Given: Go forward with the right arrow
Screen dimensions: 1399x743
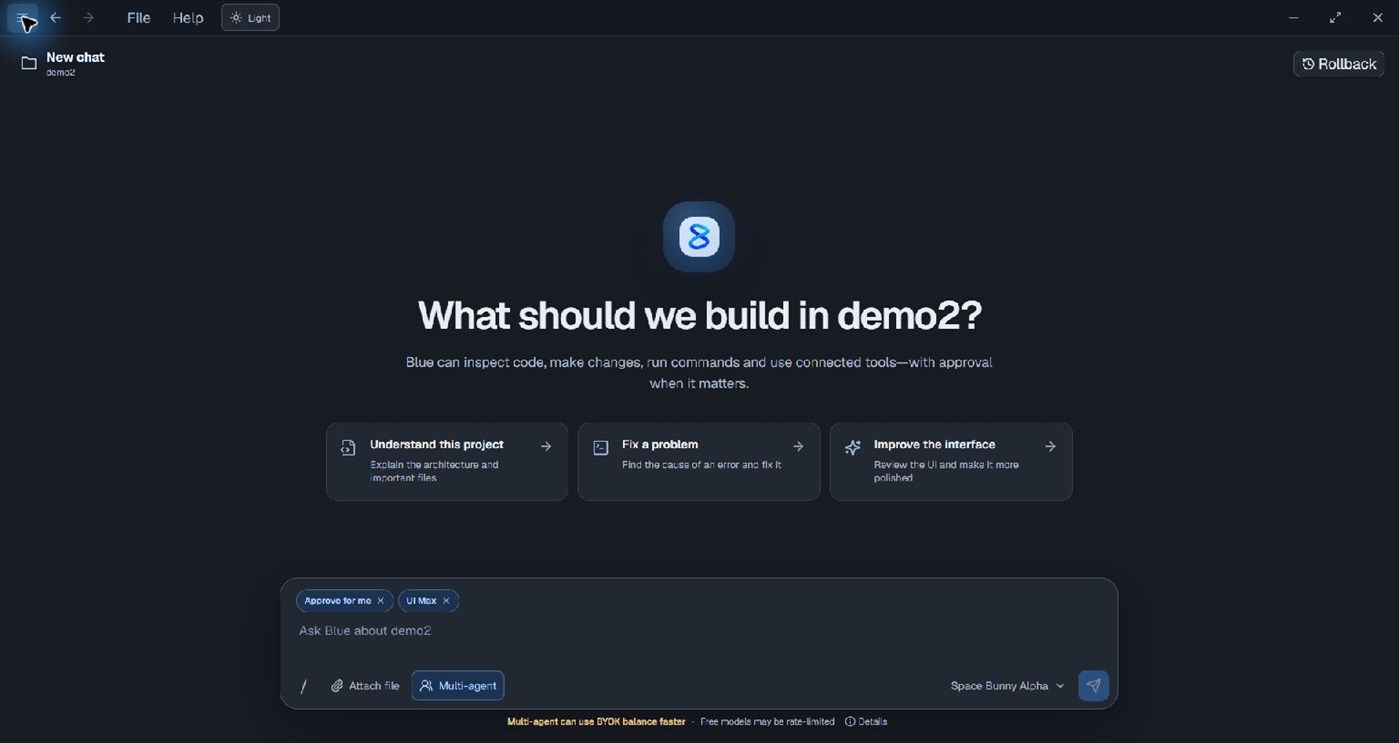Looking at the screenshot, I should pyautogui.click(x=89, y=18).
